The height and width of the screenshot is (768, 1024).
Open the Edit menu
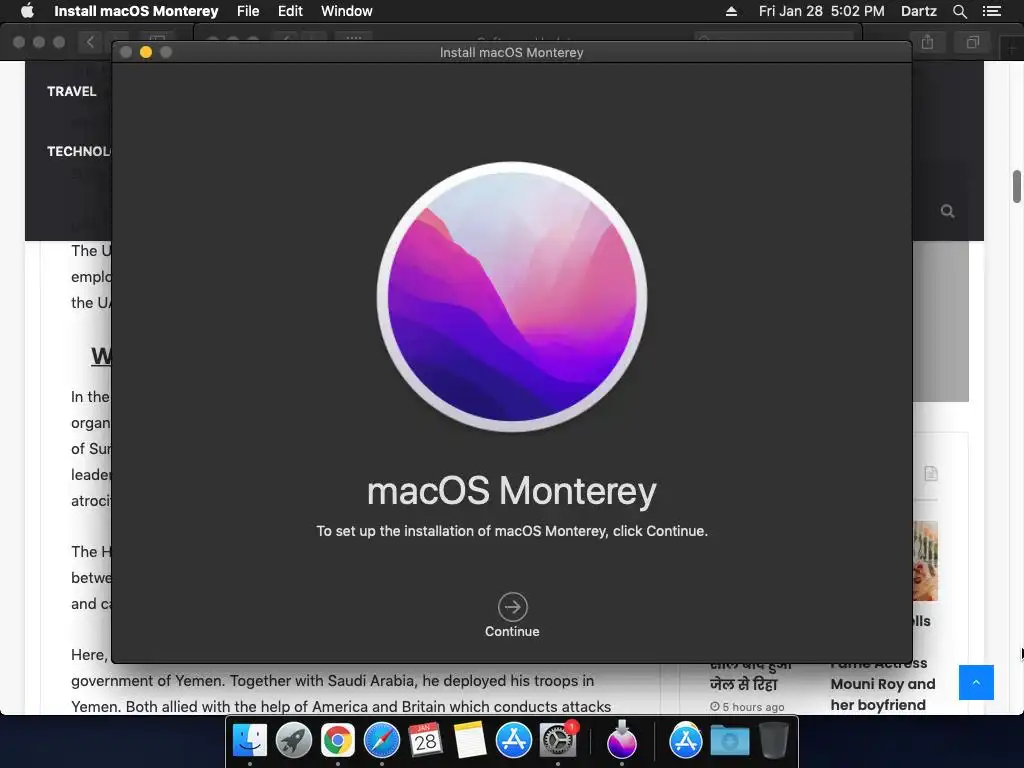click(290, 11)
